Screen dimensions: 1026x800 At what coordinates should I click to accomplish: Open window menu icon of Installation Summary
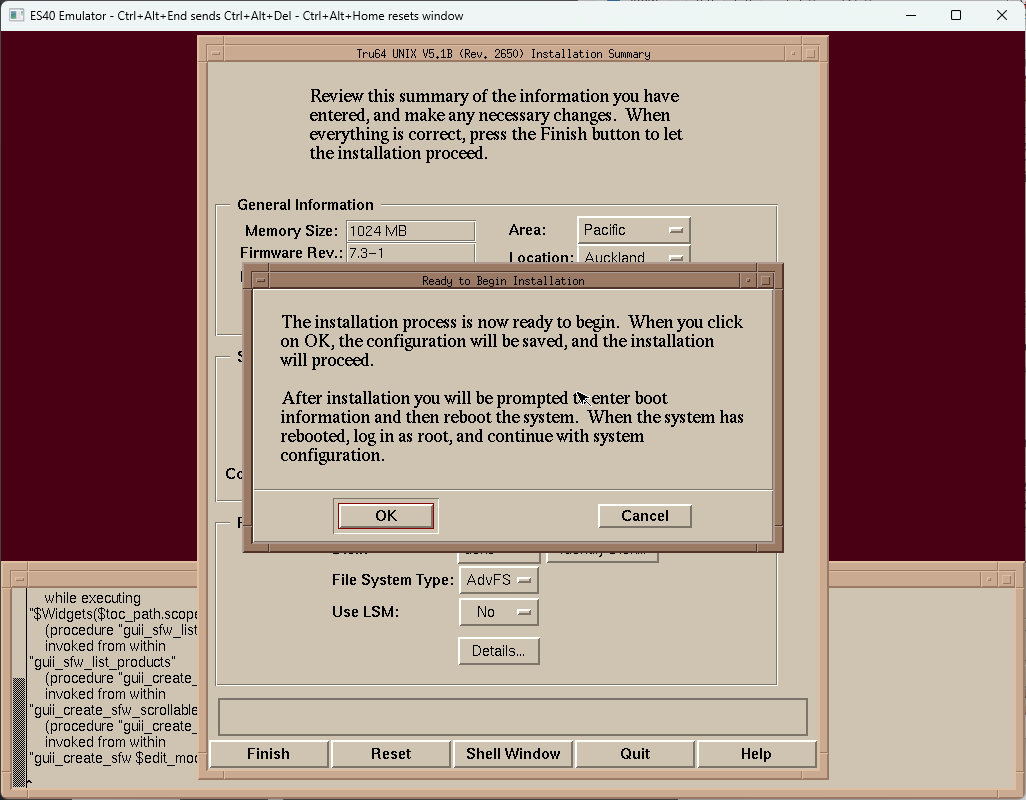coord(215,54)
